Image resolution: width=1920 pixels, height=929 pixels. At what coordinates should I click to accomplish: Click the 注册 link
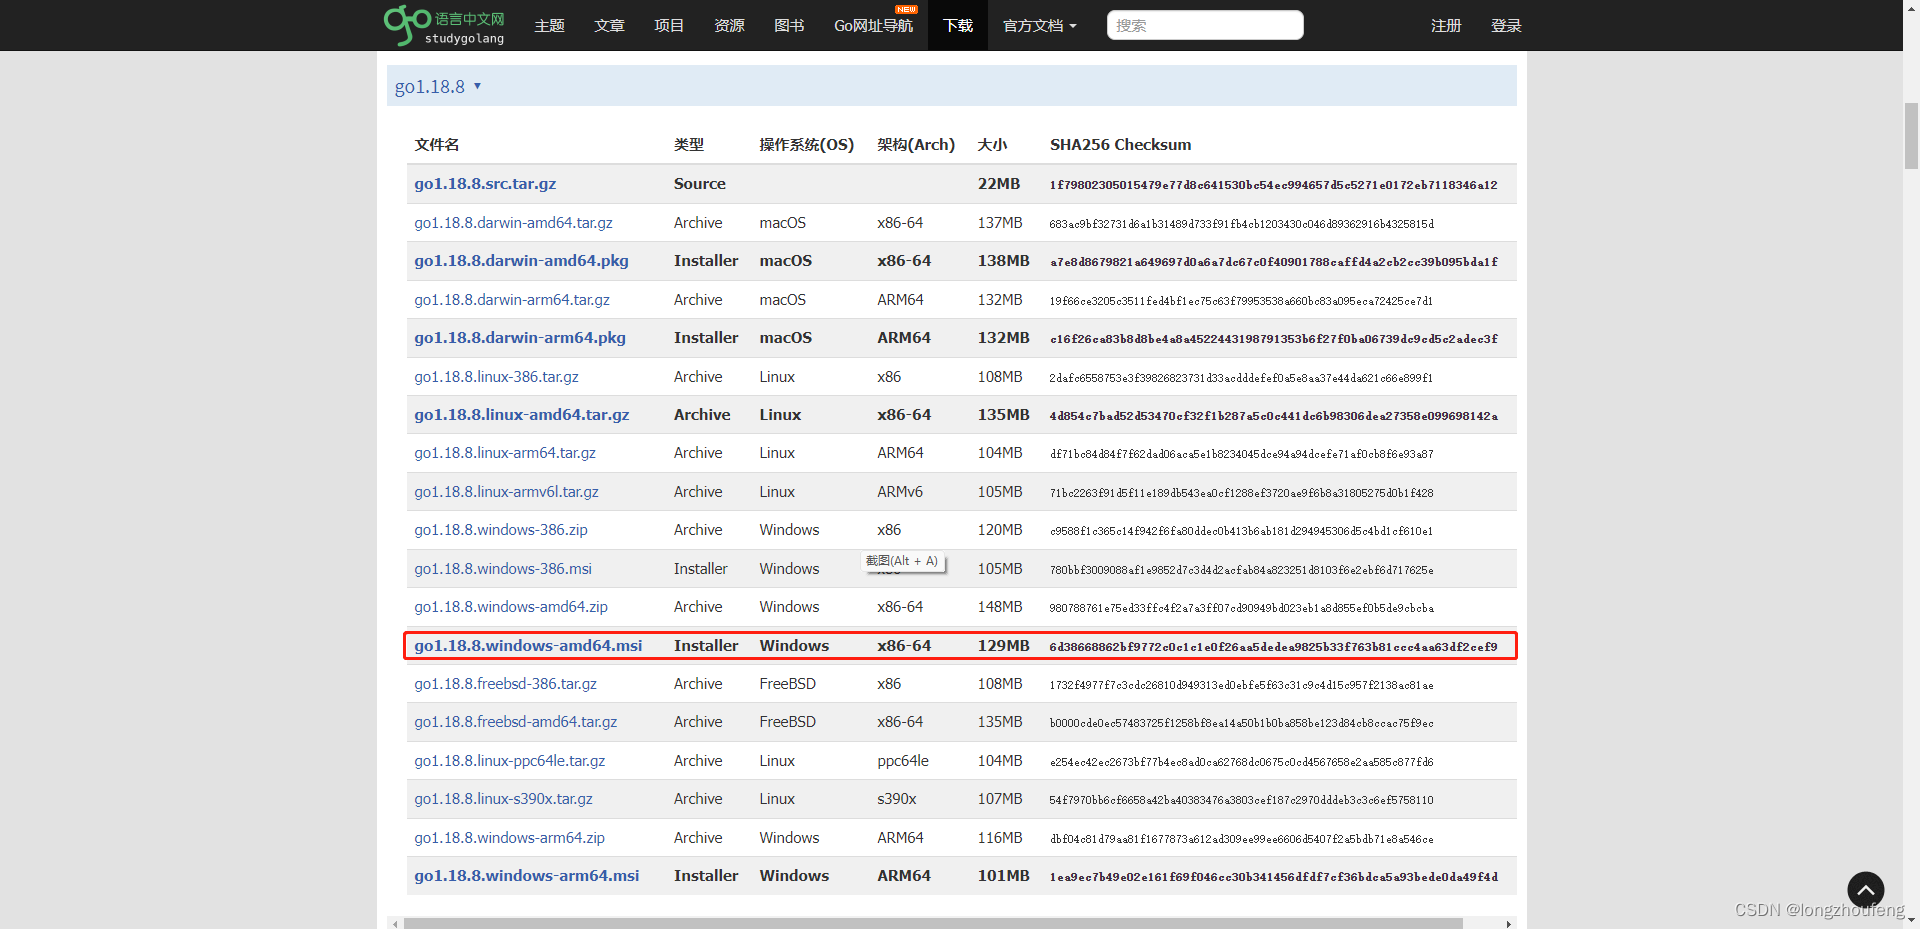pos(1446,25)
